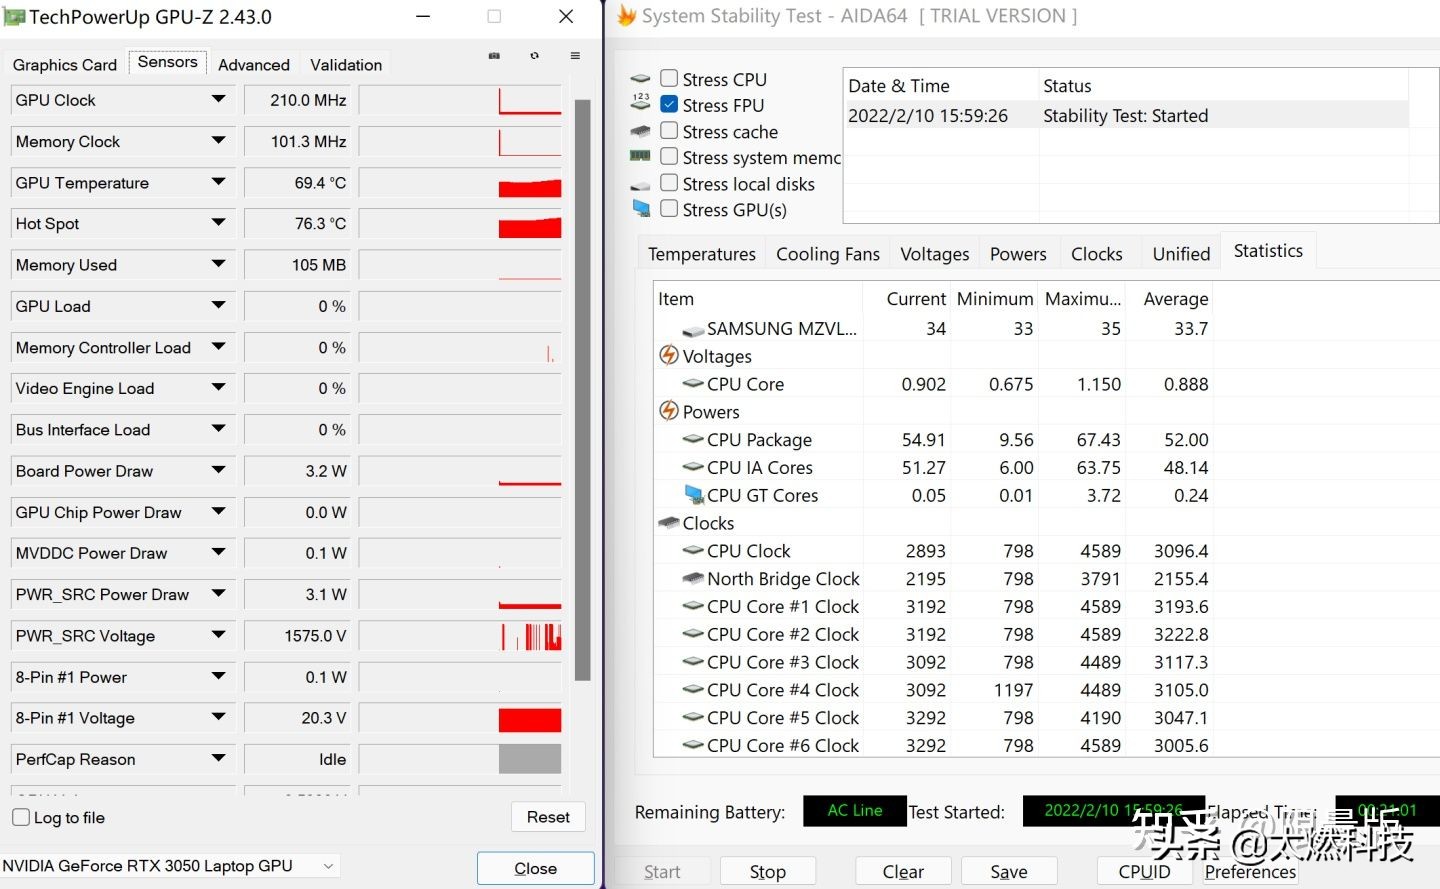Click the CPU IA Cores row icon
Viewport: 1440px width, 889px height.
693,467
